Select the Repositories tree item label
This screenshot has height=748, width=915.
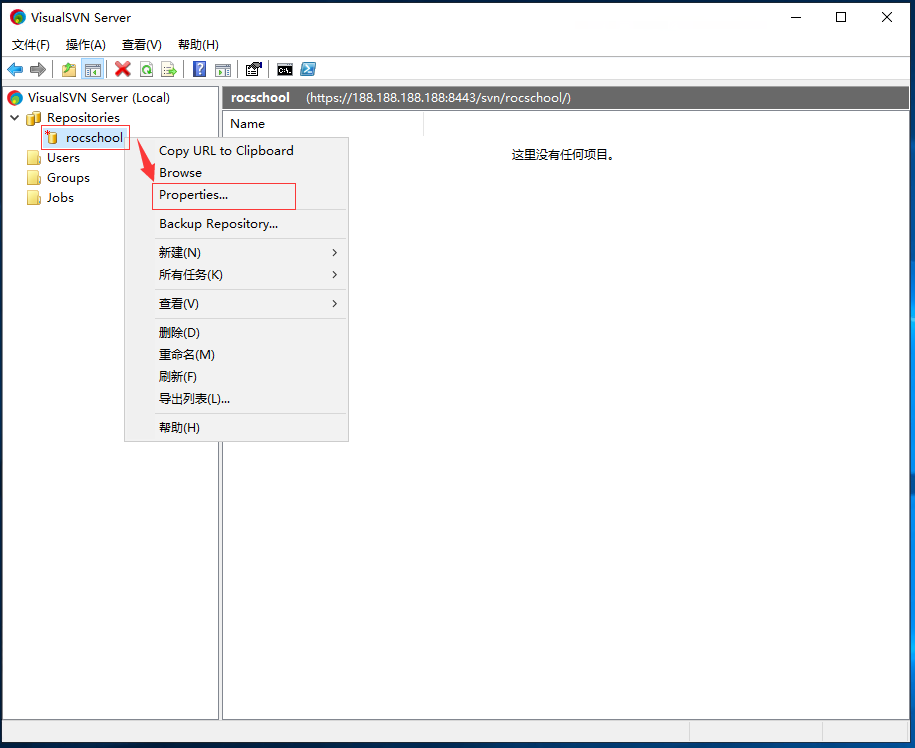click(x=83, y=118)
